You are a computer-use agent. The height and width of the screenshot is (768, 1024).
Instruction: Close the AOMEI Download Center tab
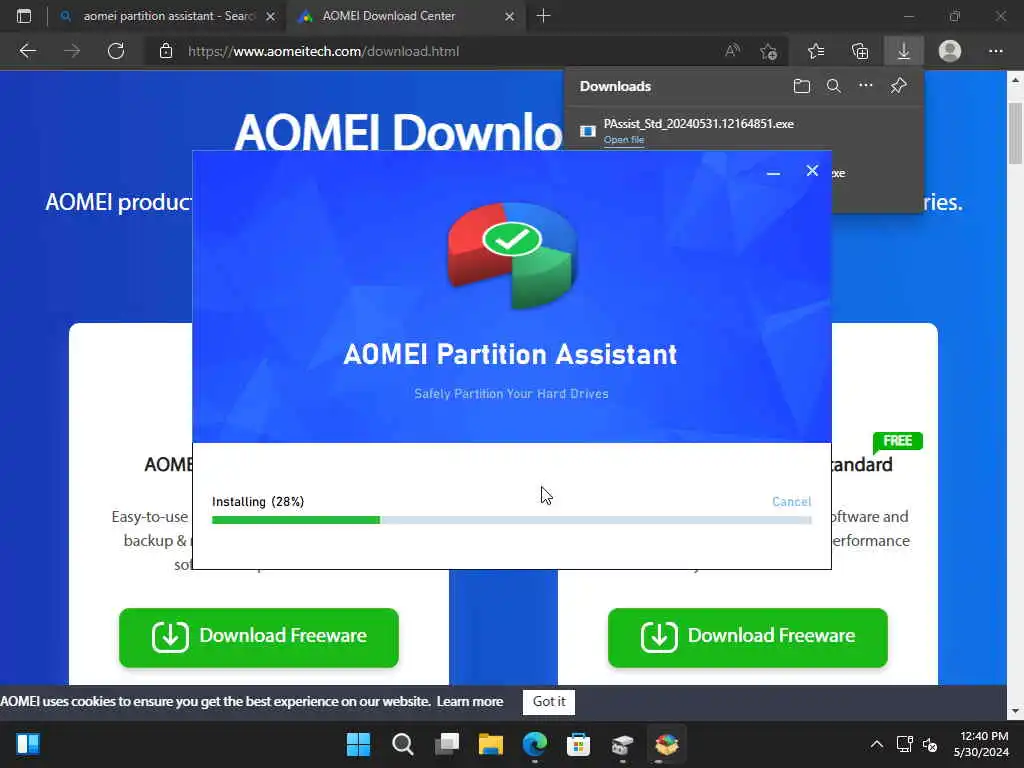click(x=509, y=16)
